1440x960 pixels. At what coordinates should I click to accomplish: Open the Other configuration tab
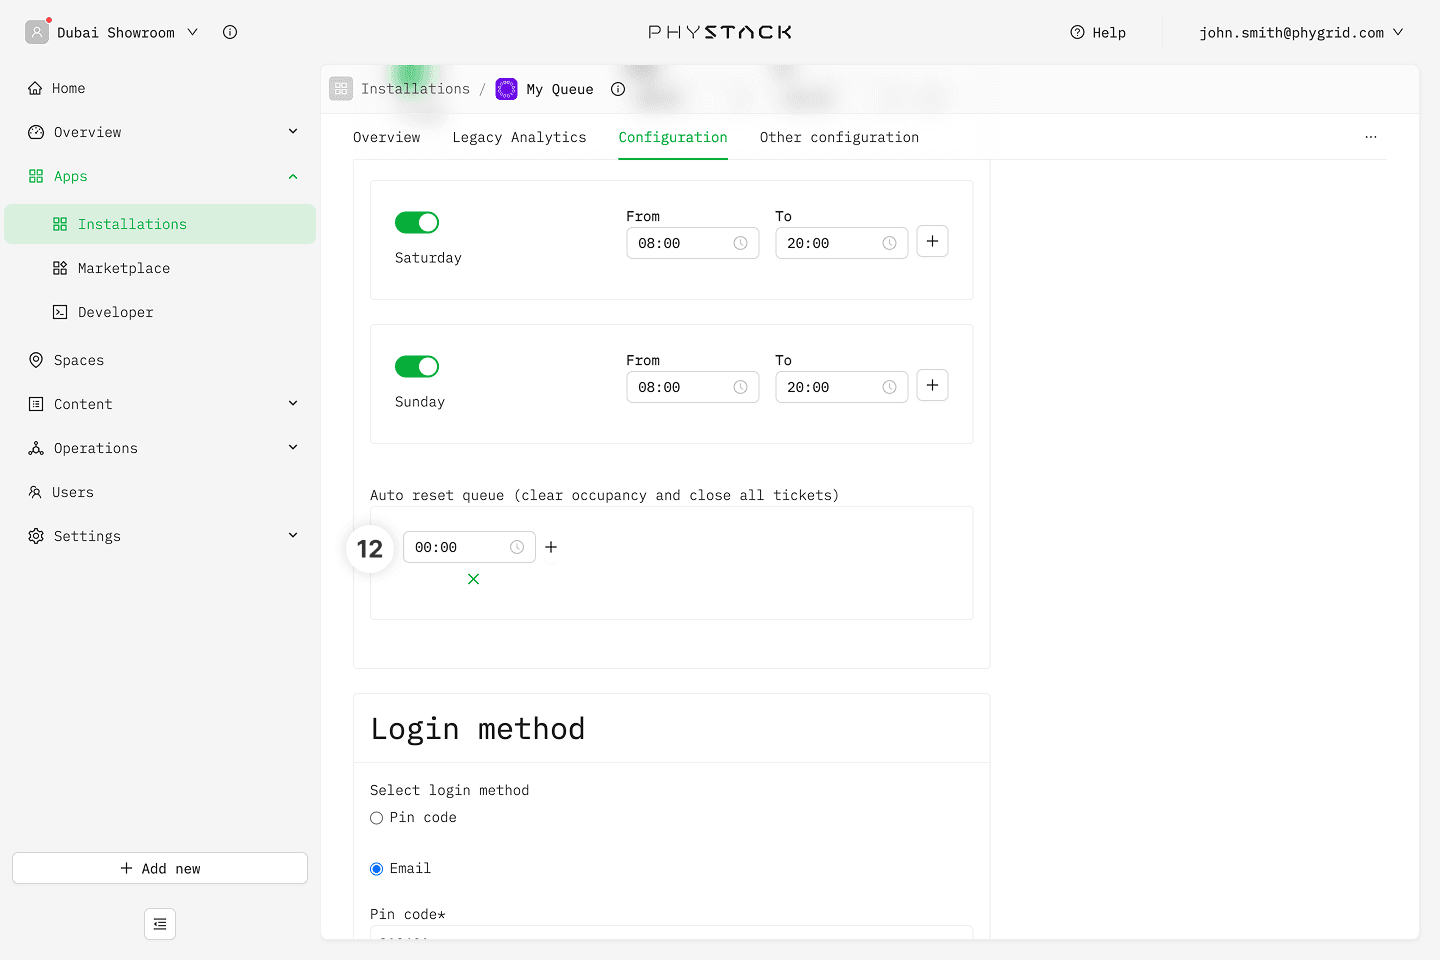838,137
